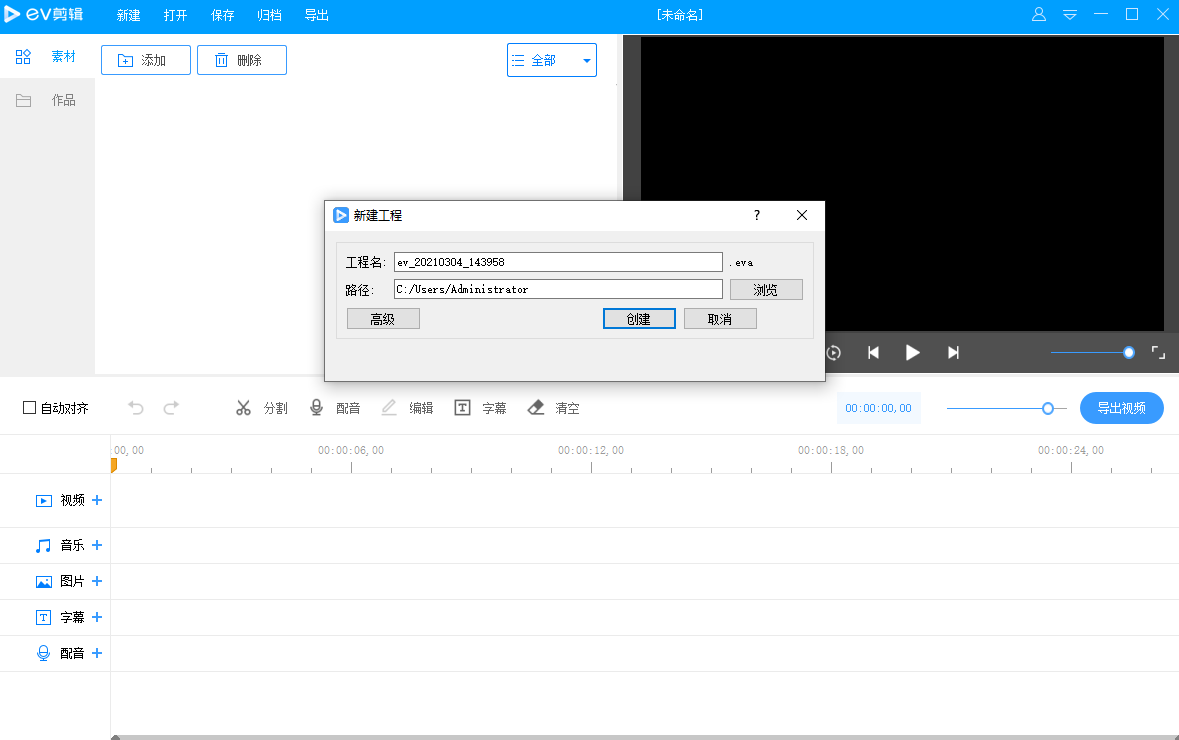The image size is (1179, 740).
Task: Play the preview video
Action: coord(912,353)
